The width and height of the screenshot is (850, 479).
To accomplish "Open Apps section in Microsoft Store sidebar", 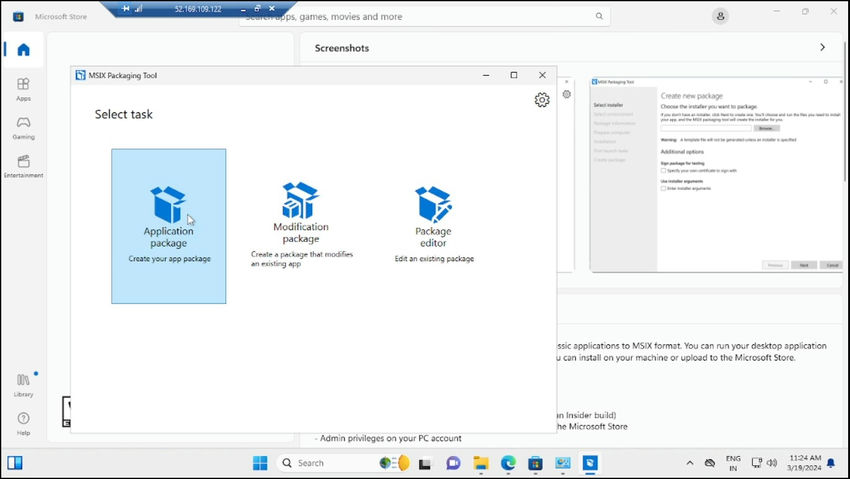I will [x=23, y=89].
